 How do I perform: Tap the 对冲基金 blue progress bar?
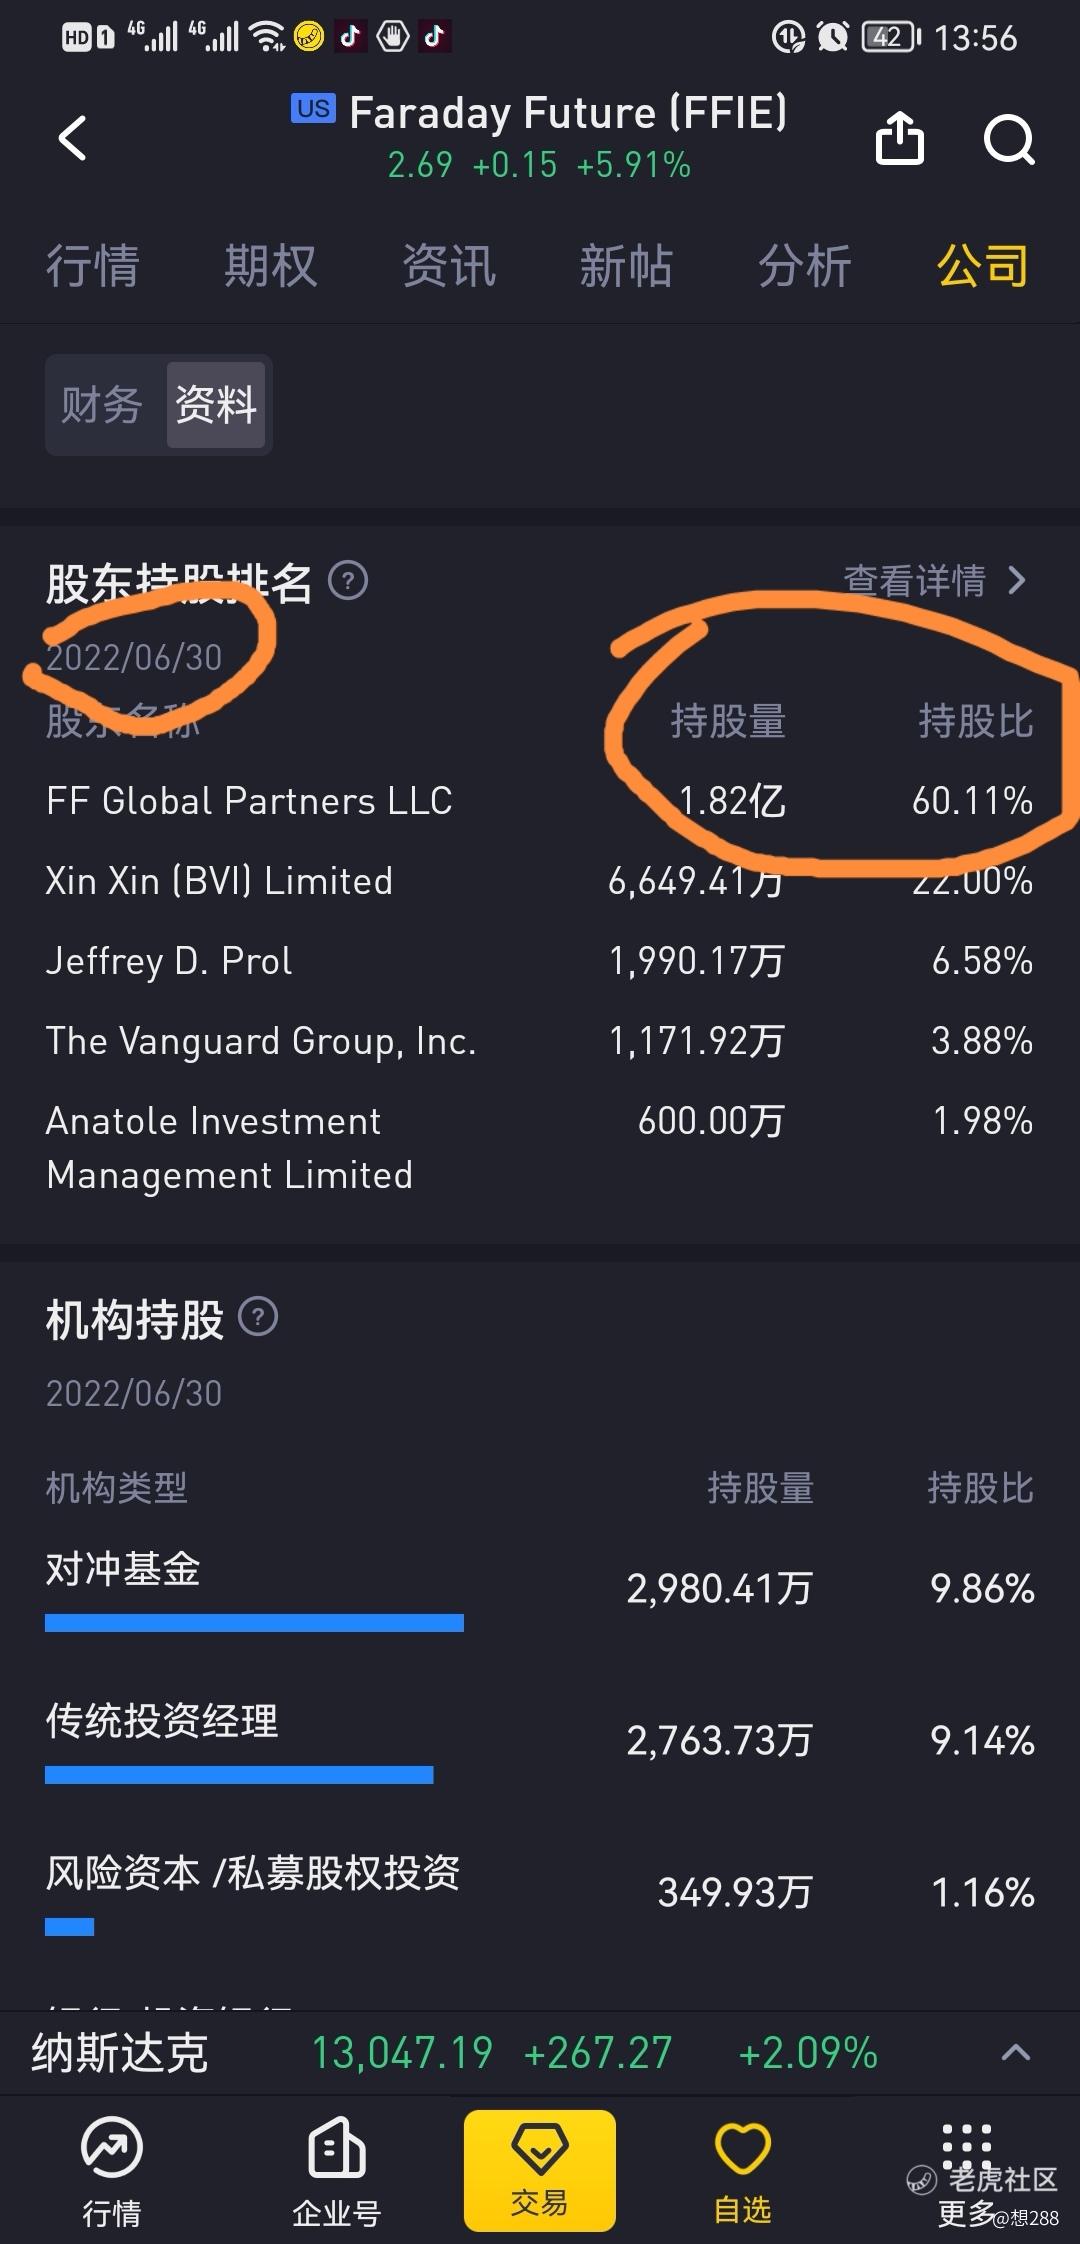(254, 1622)
